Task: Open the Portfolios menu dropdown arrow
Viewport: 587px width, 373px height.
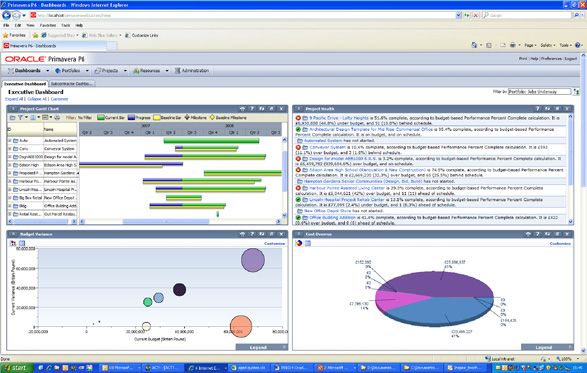Action: coord(87,71)
